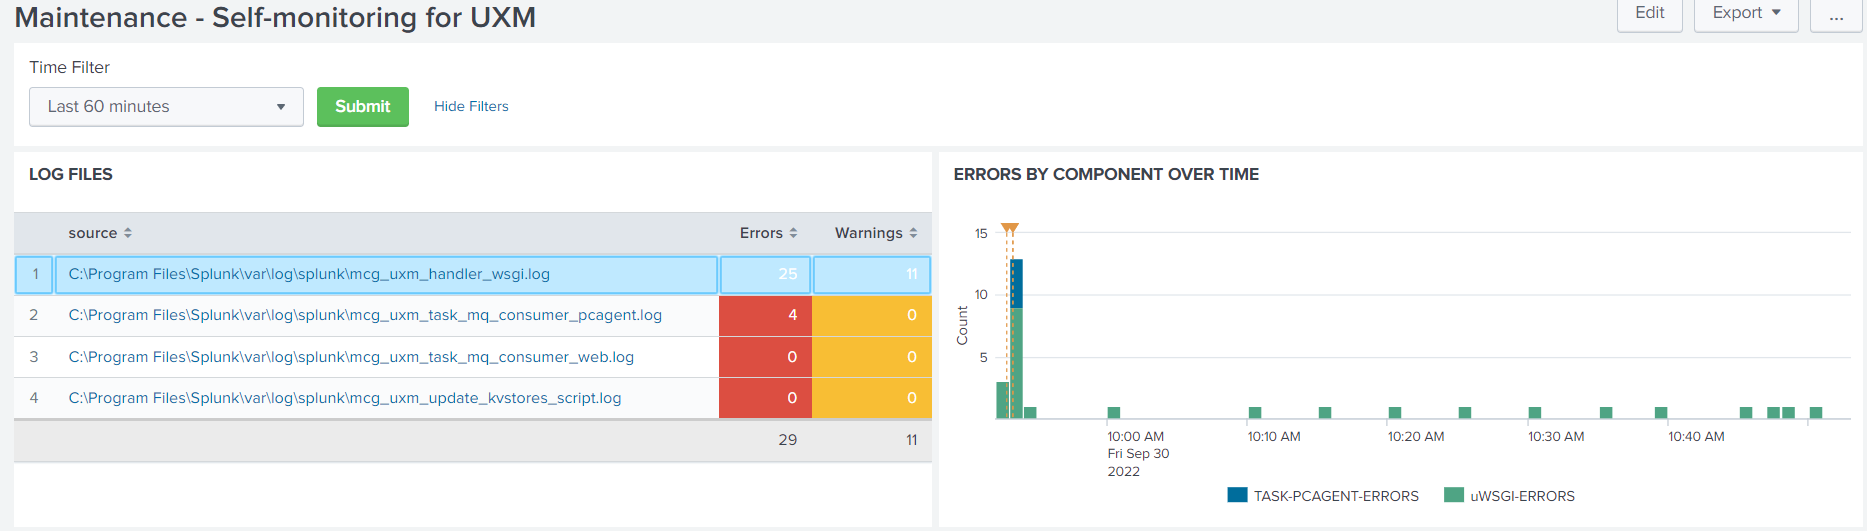Screen dimensions: 1867x531
Task: Open the Time Filter dropdown
Action: [166, 107]
